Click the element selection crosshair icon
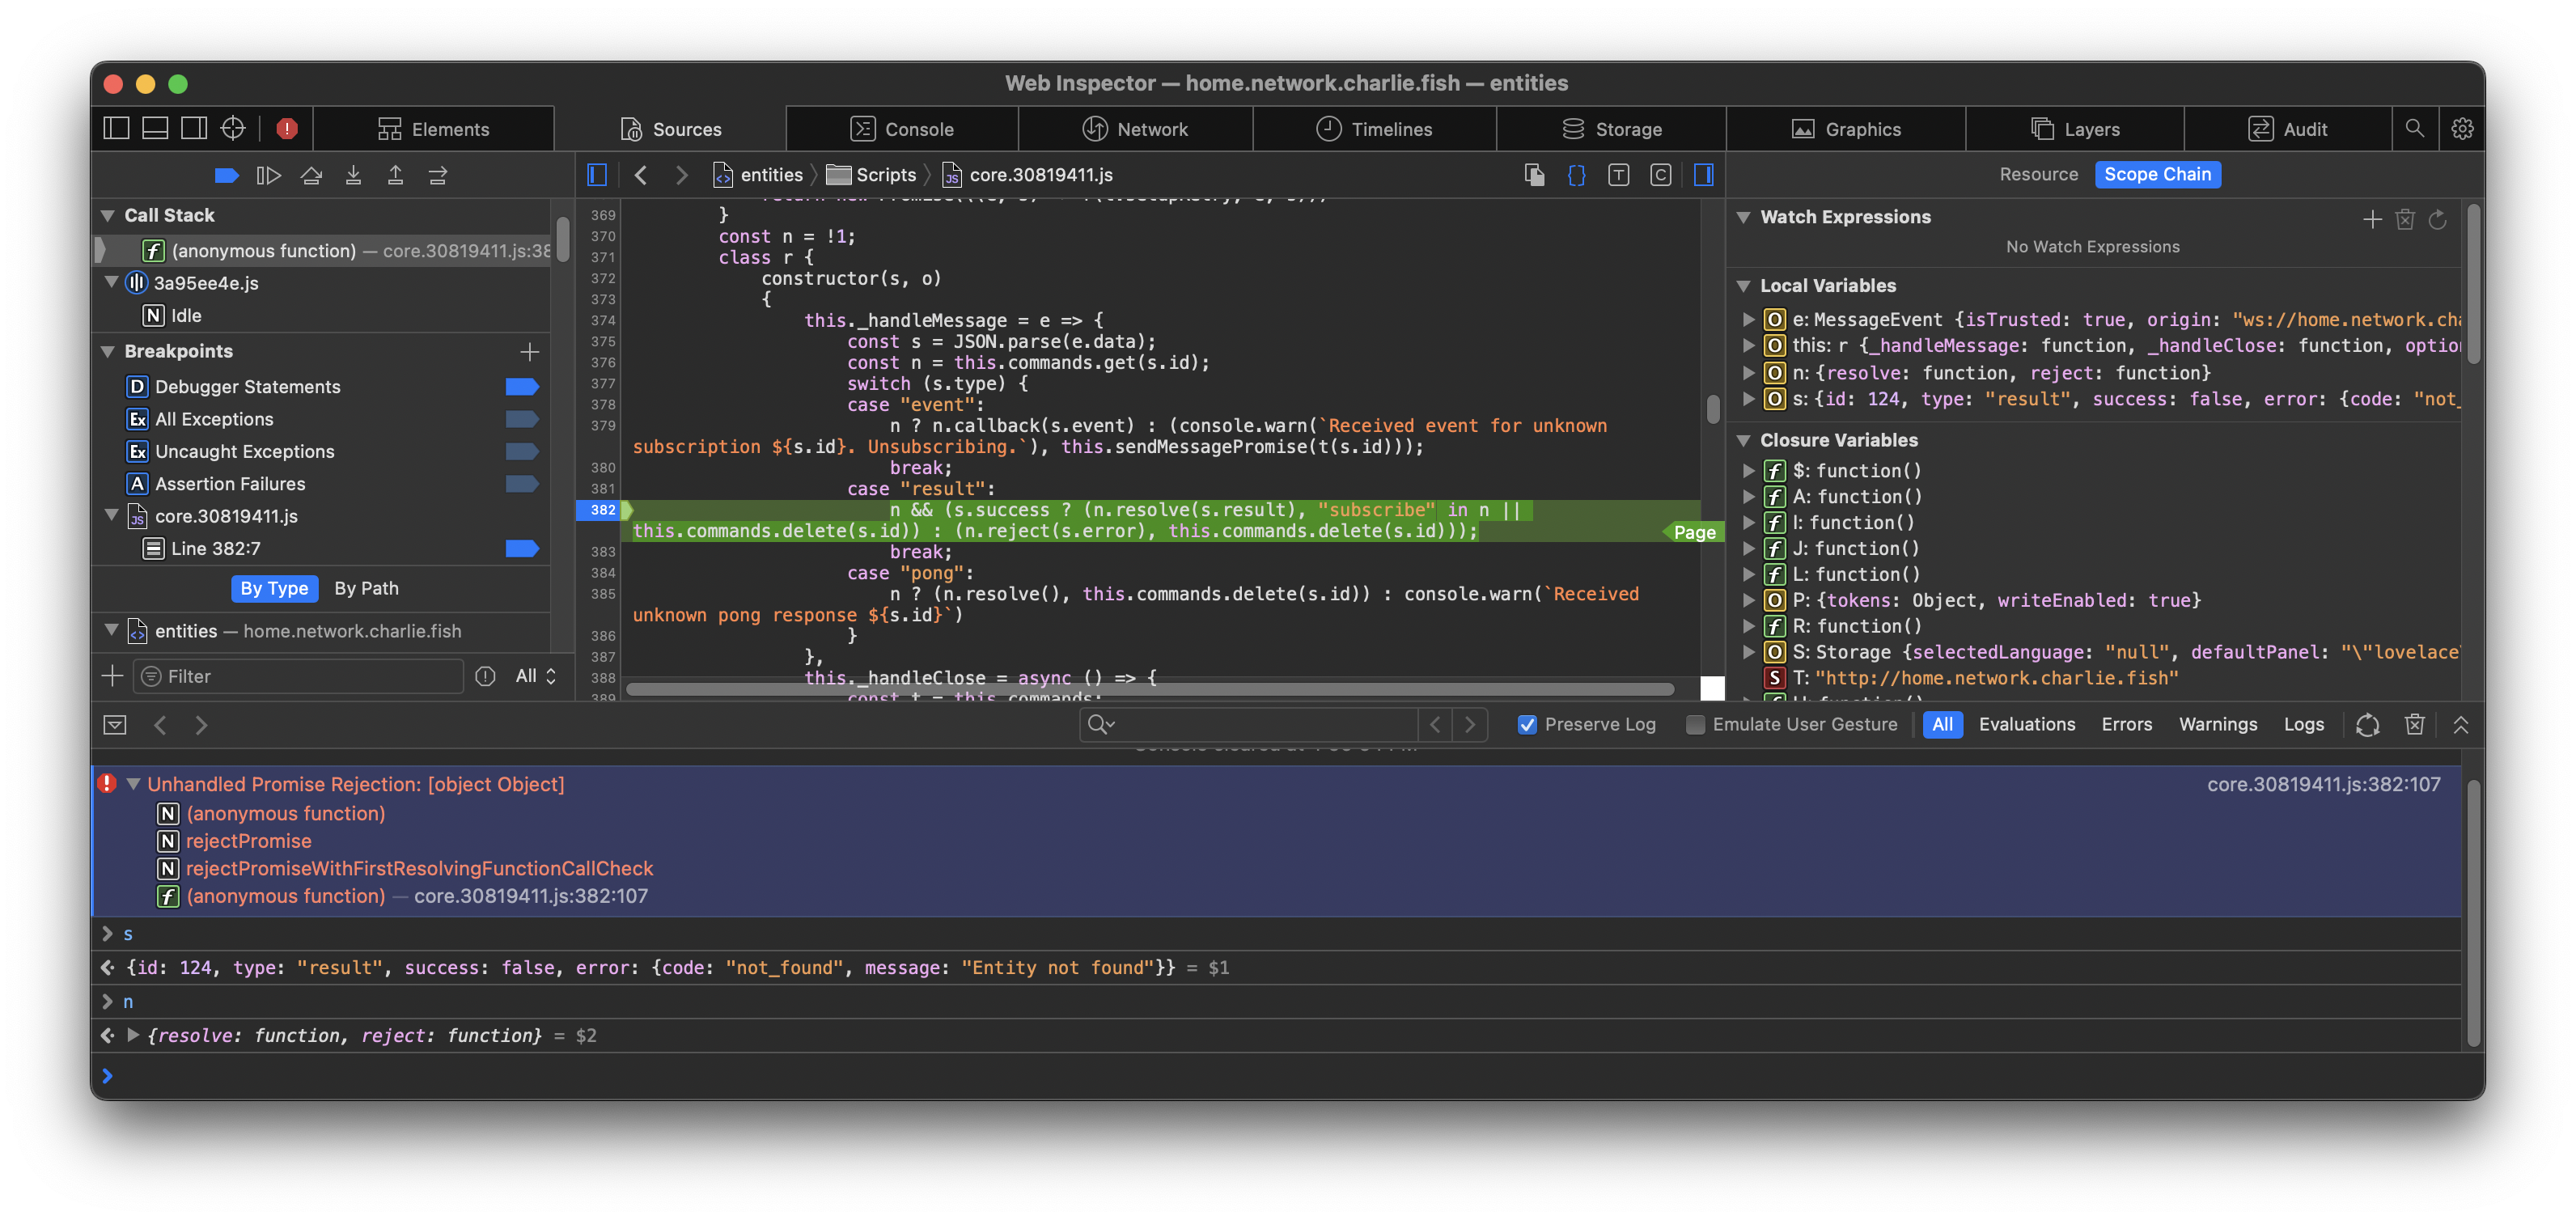This screenshot has height=1220, width=2576. [233, 128]
